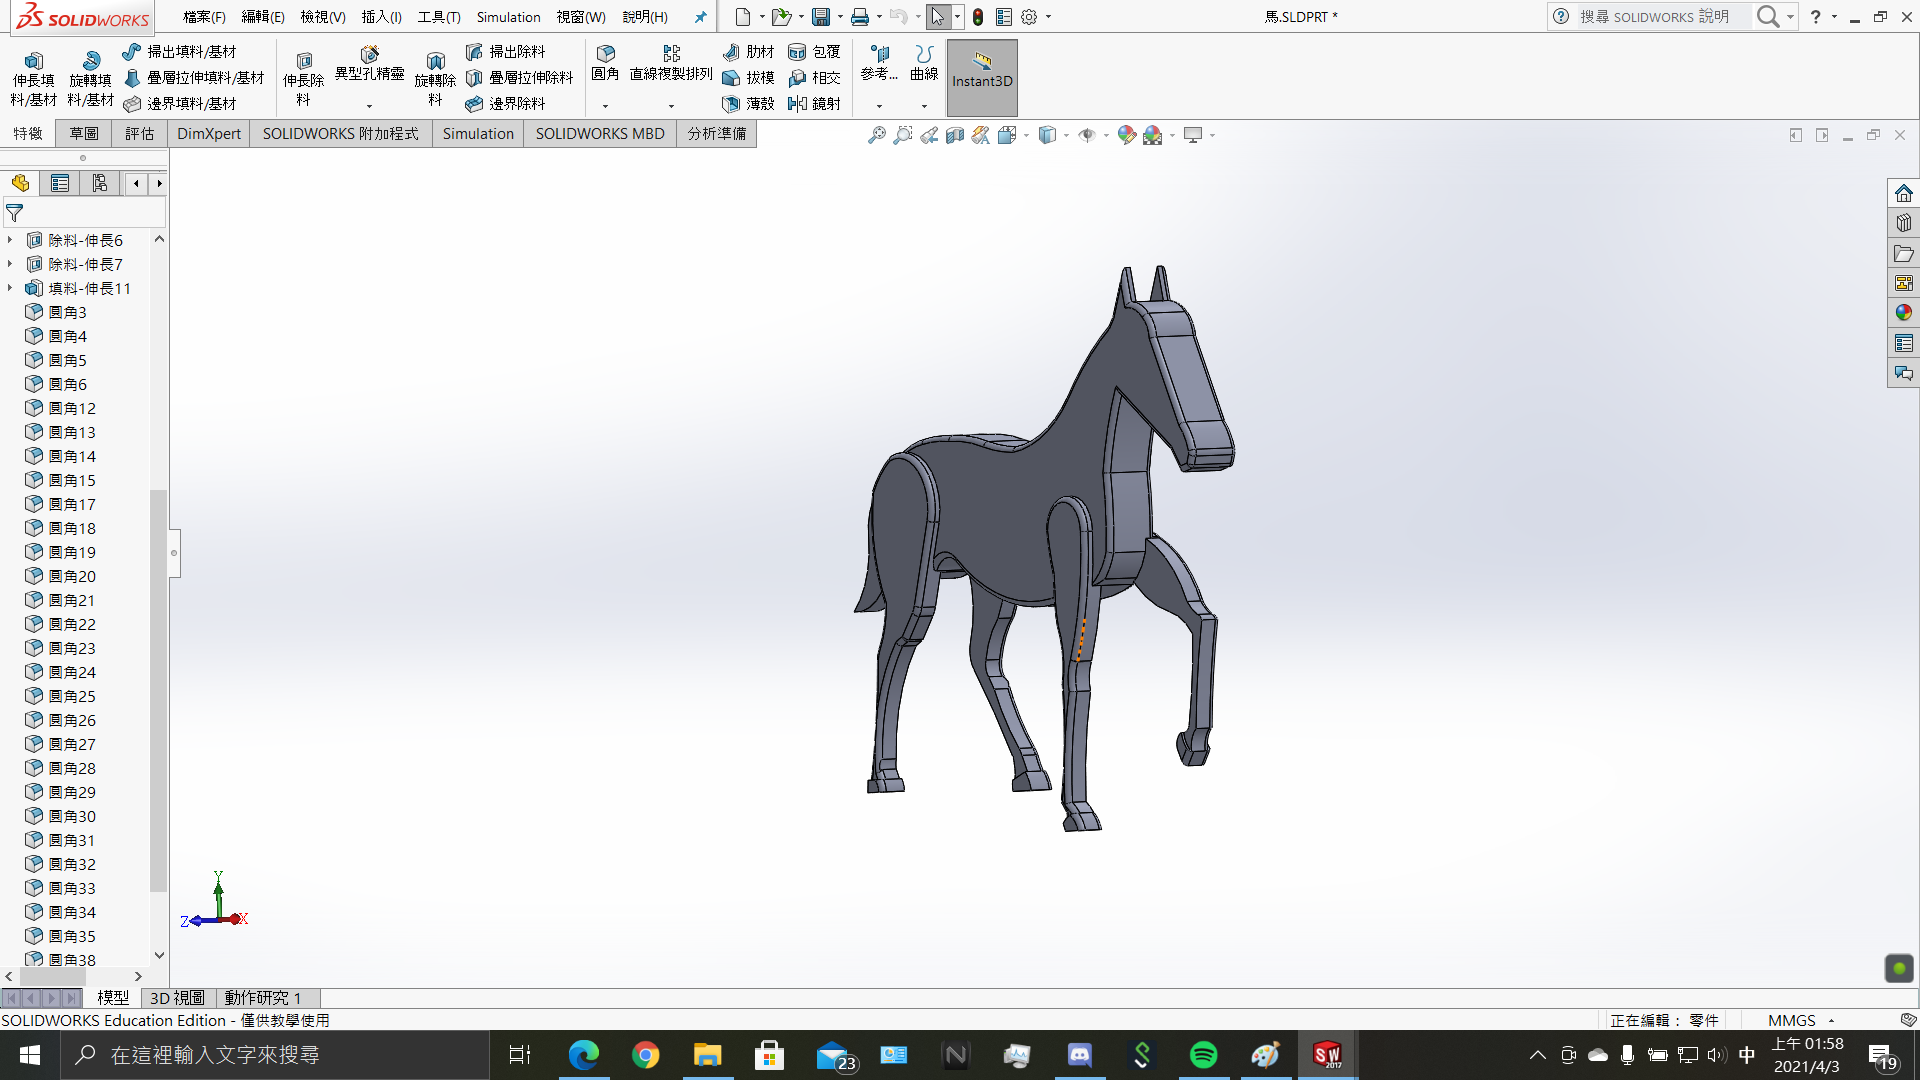This screenshot has height=1080, width=1920.
Task: Open the Section View tool
Action: (955, 135)
